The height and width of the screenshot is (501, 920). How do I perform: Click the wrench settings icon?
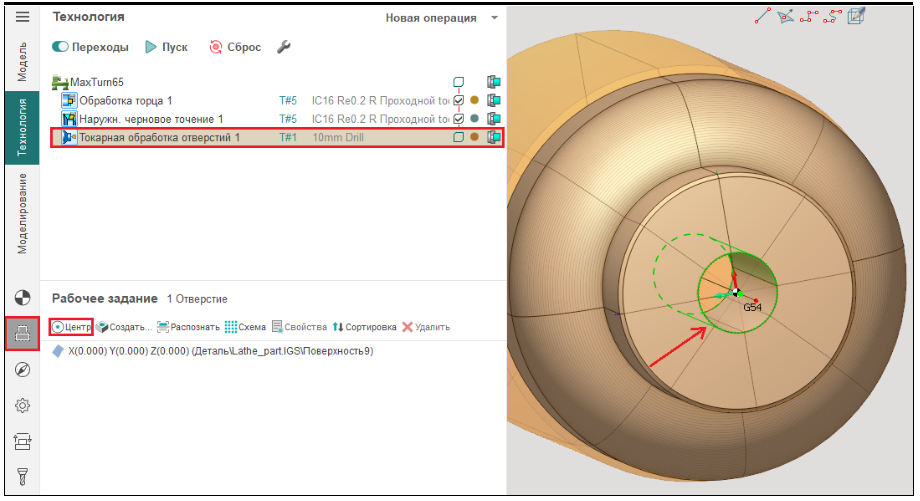(283, 47)
